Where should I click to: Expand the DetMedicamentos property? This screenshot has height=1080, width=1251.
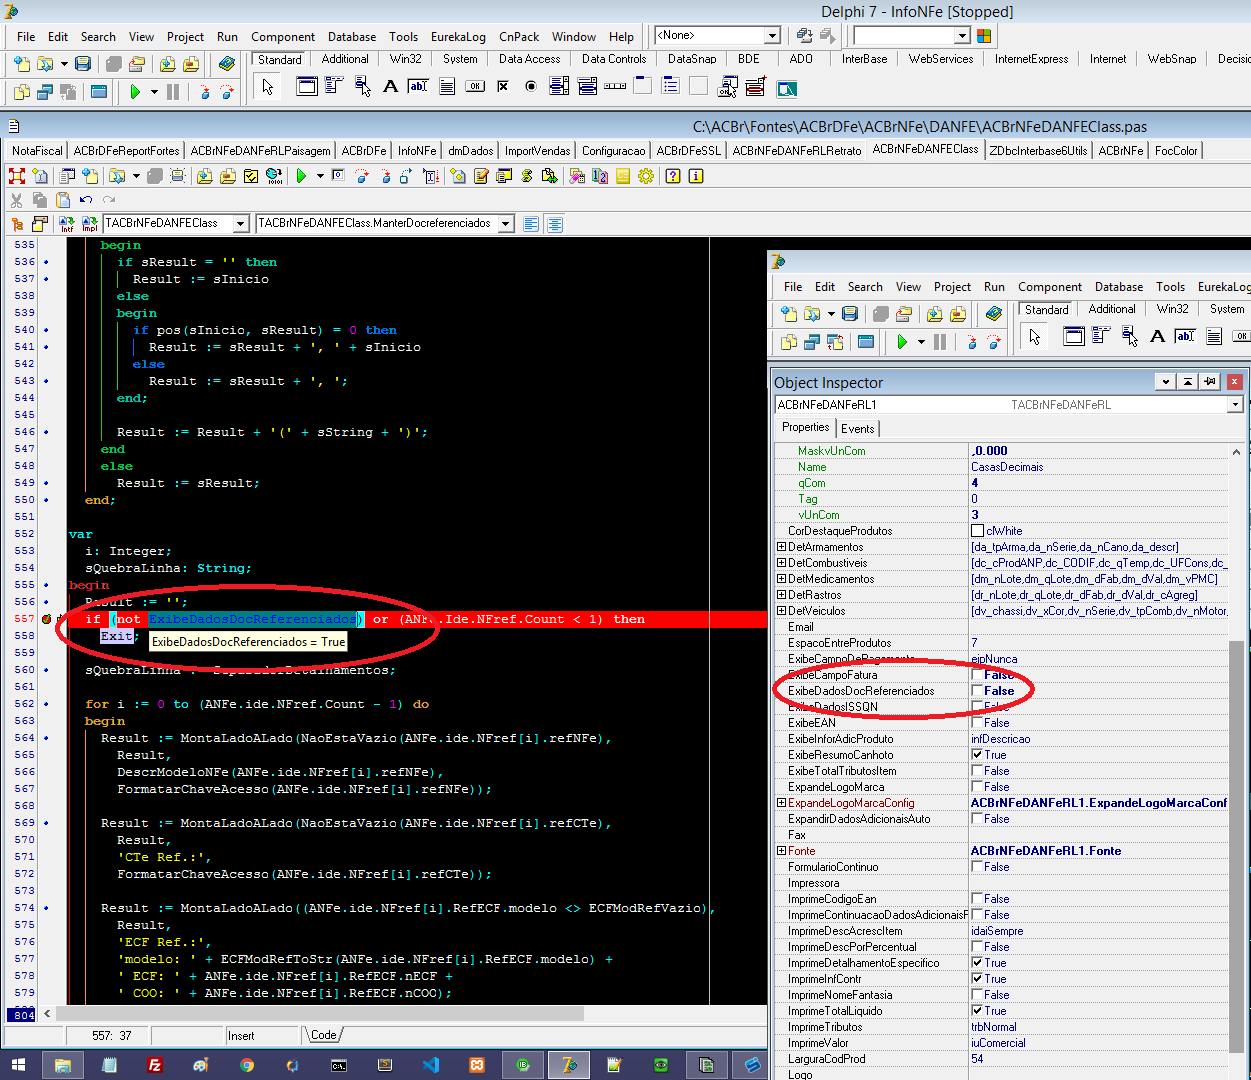[x=782, y=579]
